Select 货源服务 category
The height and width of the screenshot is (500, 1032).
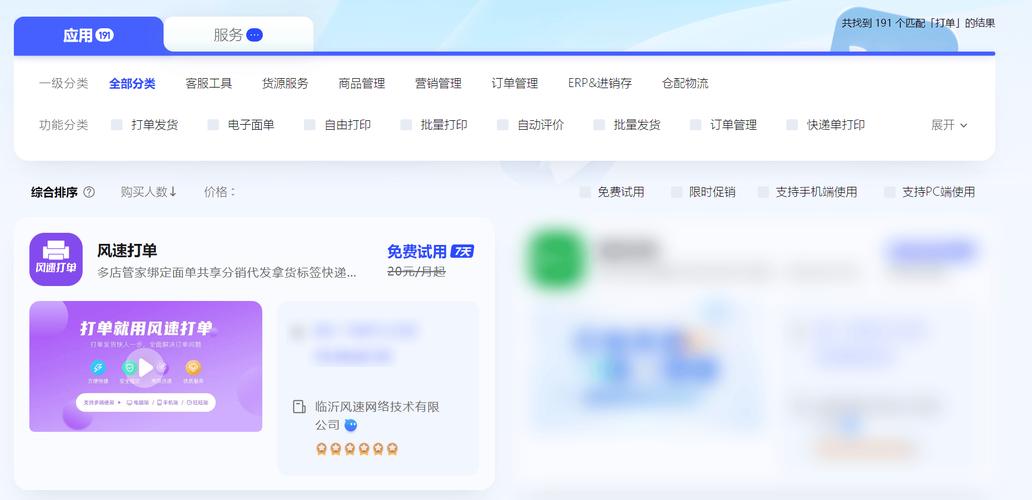point(285,84)
